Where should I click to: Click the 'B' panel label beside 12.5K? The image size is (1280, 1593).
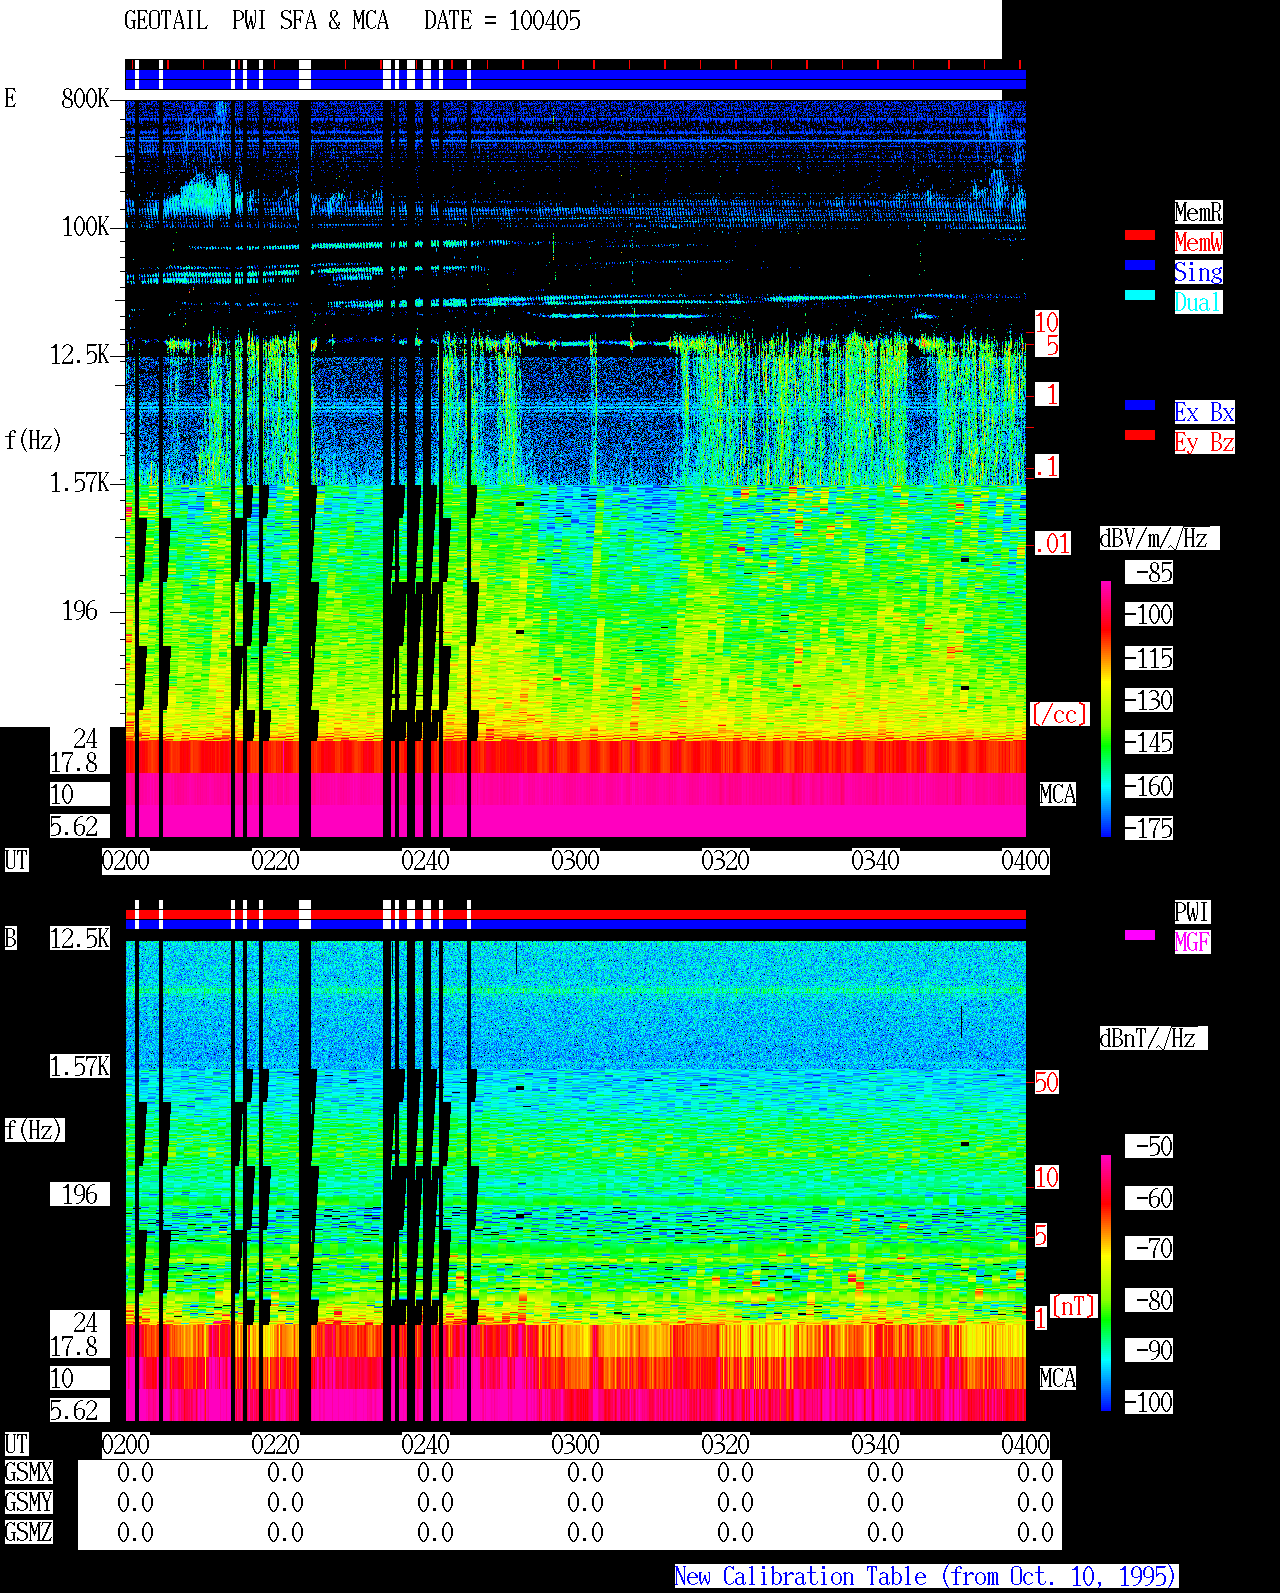(10, 938)
